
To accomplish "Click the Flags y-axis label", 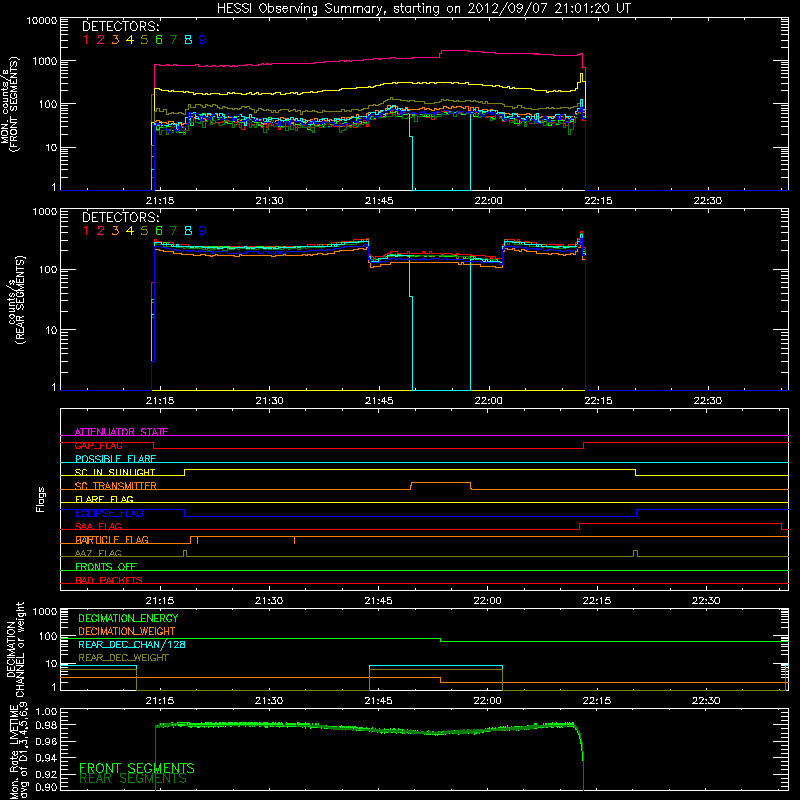I will coord(41,499).
